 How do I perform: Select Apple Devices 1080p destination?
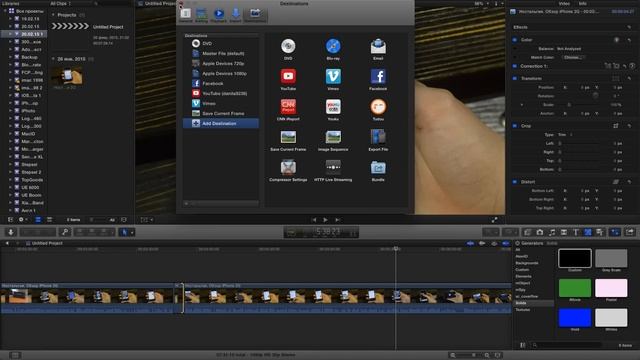click(221, 73)
